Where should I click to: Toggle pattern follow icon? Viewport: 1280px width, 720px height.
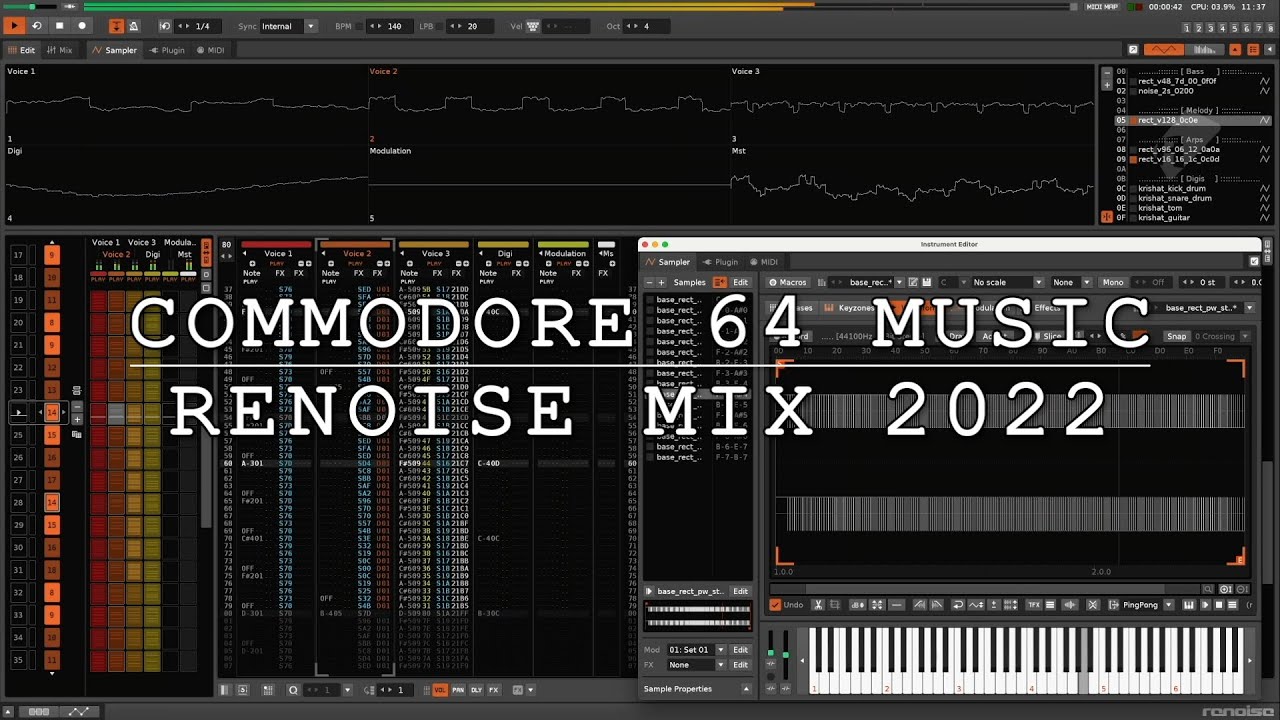click(x=116, y=26)
